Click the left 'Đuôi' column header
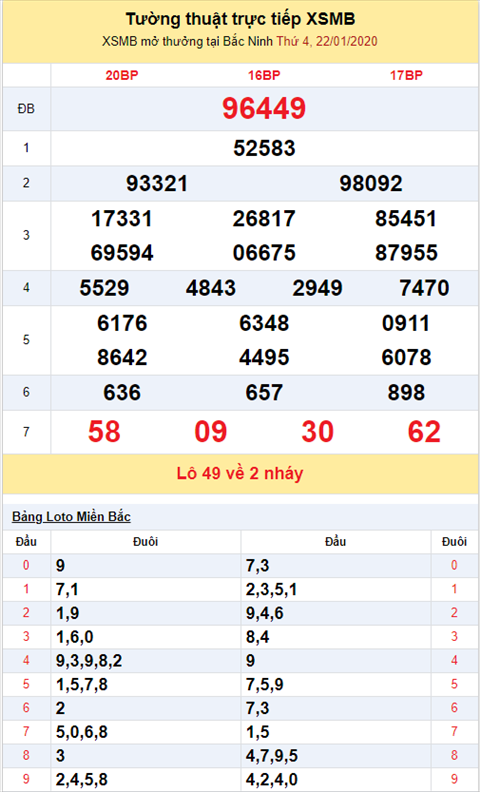 click(x=146, y=542)
